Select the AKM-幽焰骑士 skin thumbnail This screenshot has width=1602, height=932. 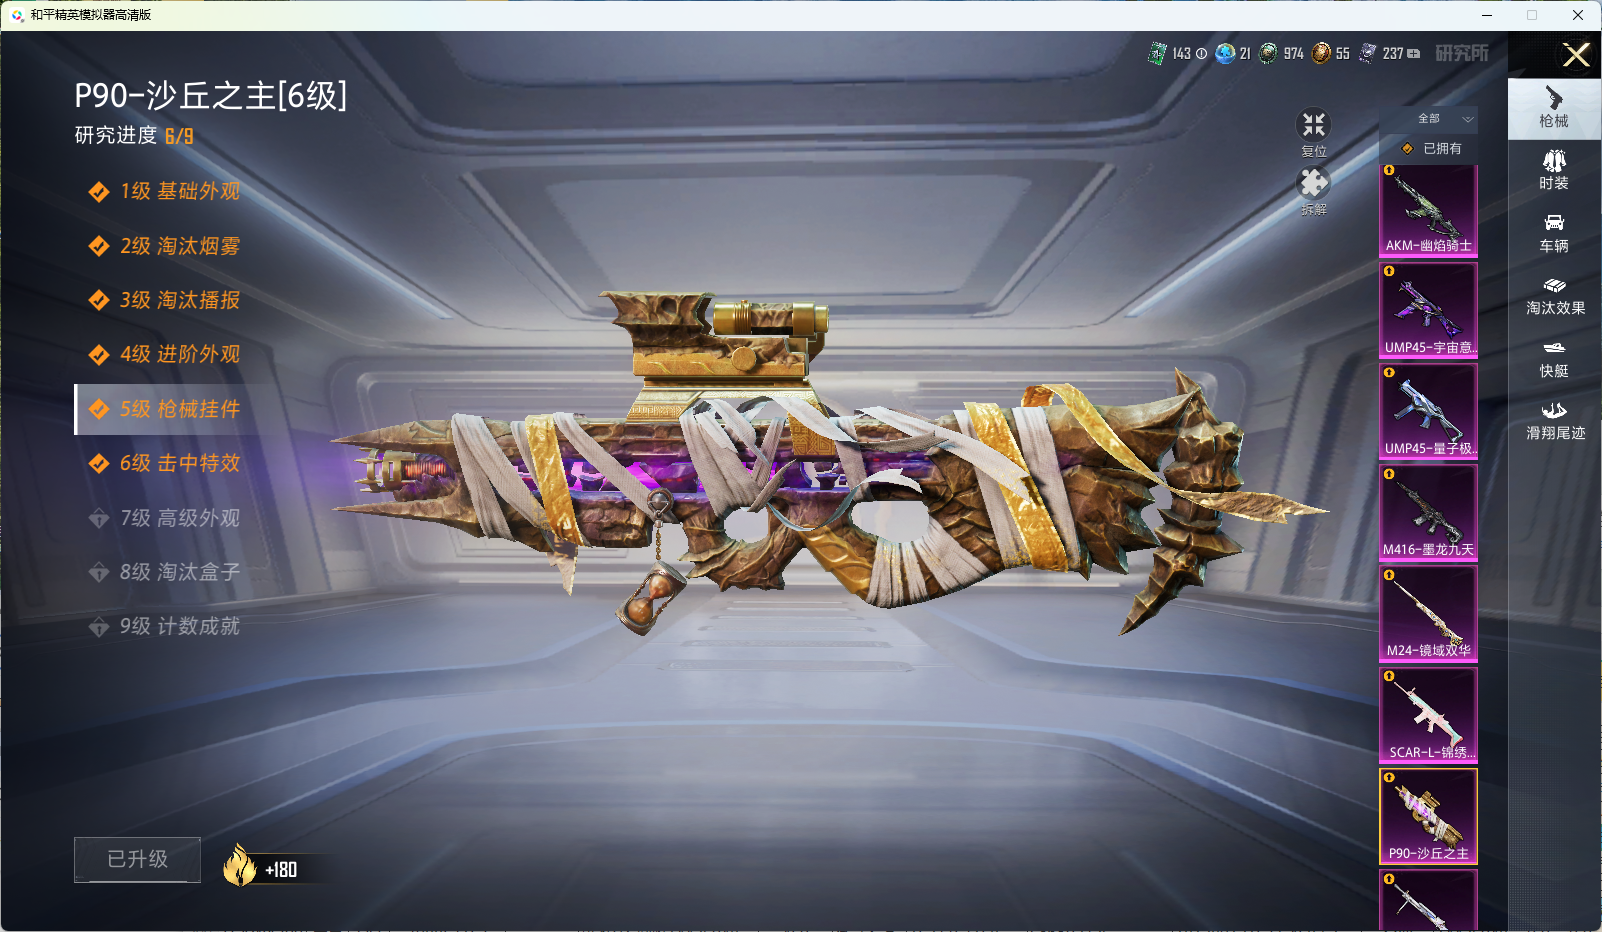click(x=1428, y=211)
